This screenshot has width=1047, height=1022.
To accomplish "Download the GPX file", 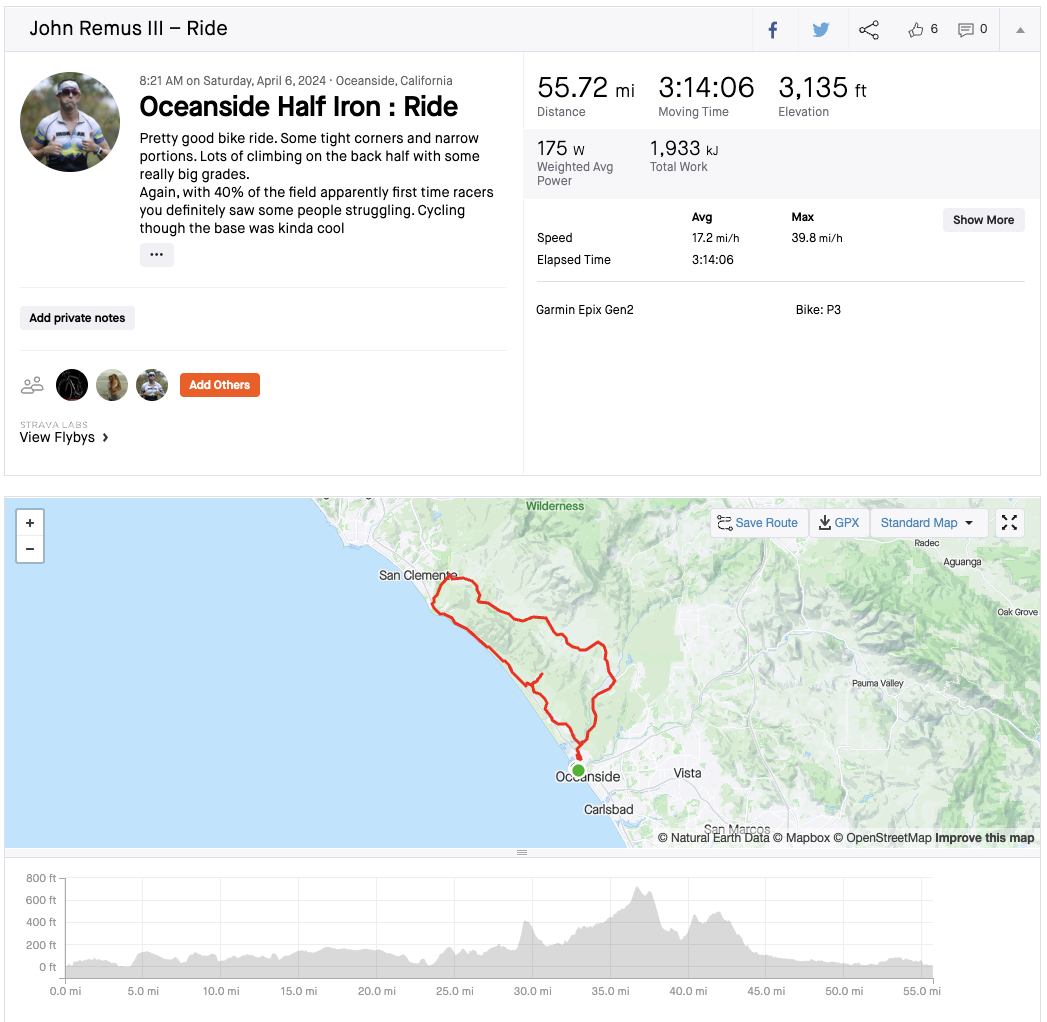I will coord(838,523).
